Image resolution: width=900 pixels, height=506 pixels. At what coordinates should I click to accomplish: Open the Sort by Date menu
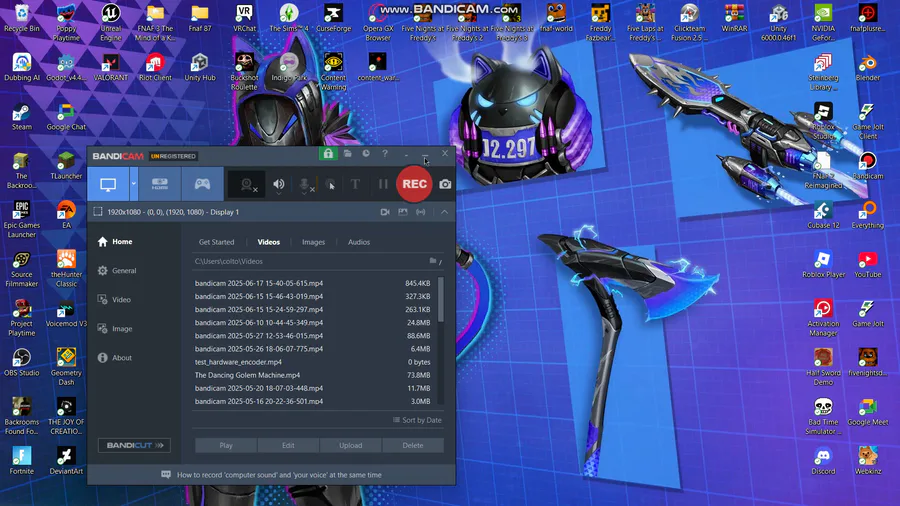[417, 420]
